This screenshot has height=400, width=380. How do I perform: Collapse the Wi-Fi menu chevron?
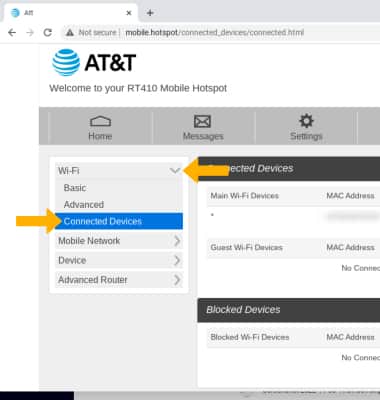click(x=175, y=171)
